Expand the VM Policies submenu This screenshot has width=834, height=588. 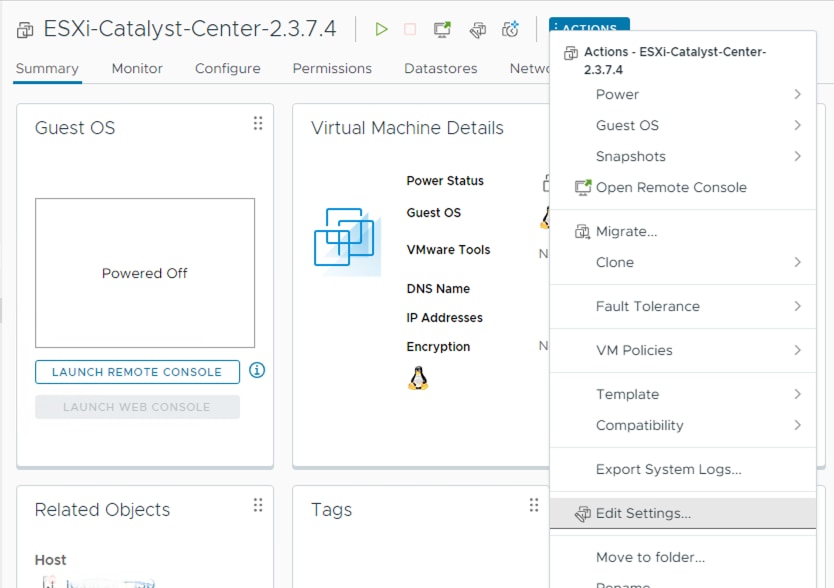coord(683,350)
